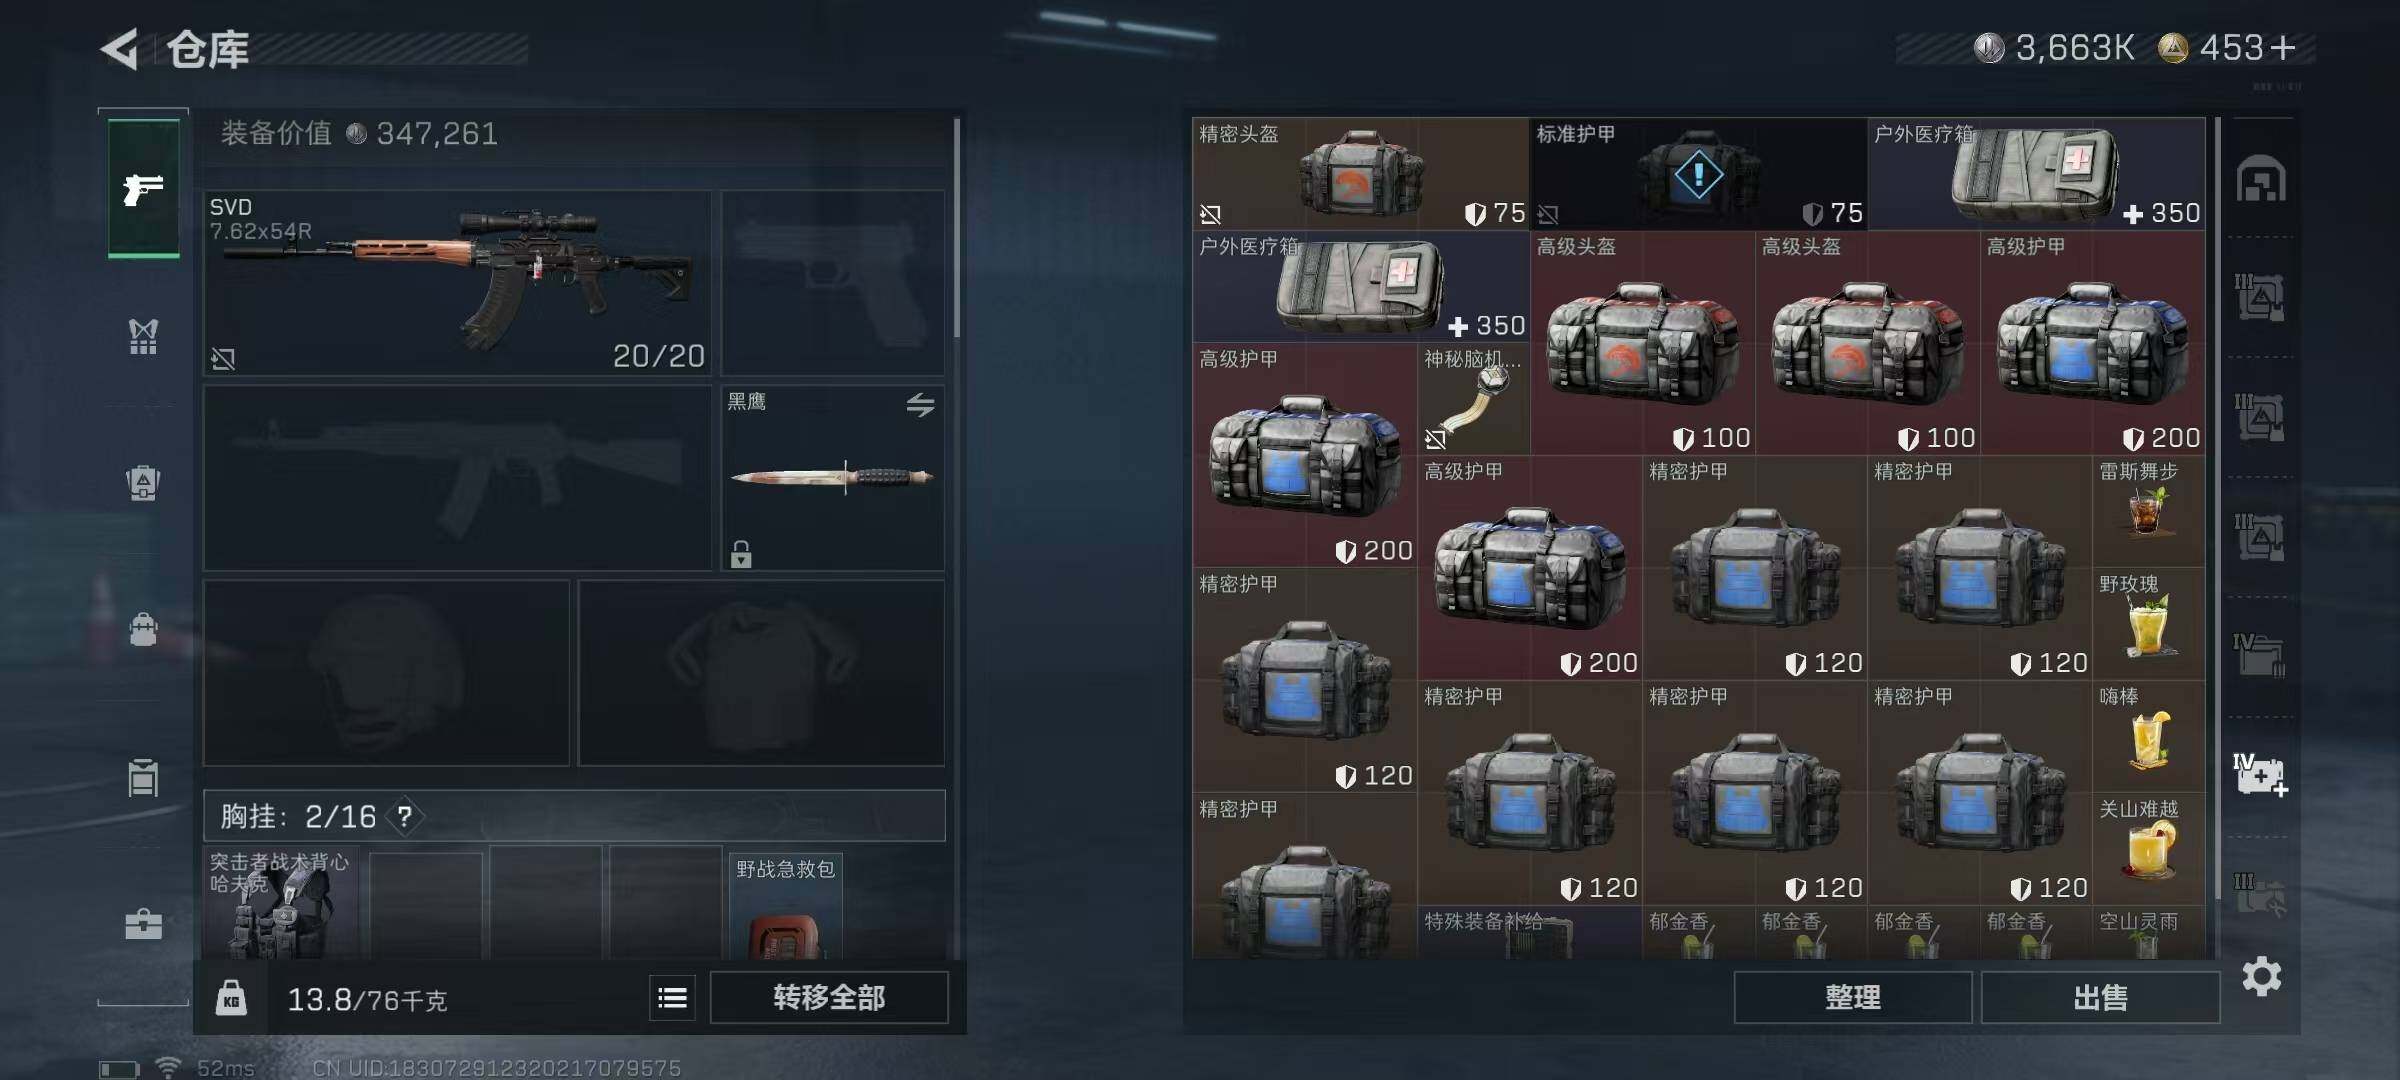The width and height of the screenshot is (2400, 1080).
Task: Click the swap arrows icon on 黑鹰 knife slot
Action: pyautogui.click(x=920, y=404)
